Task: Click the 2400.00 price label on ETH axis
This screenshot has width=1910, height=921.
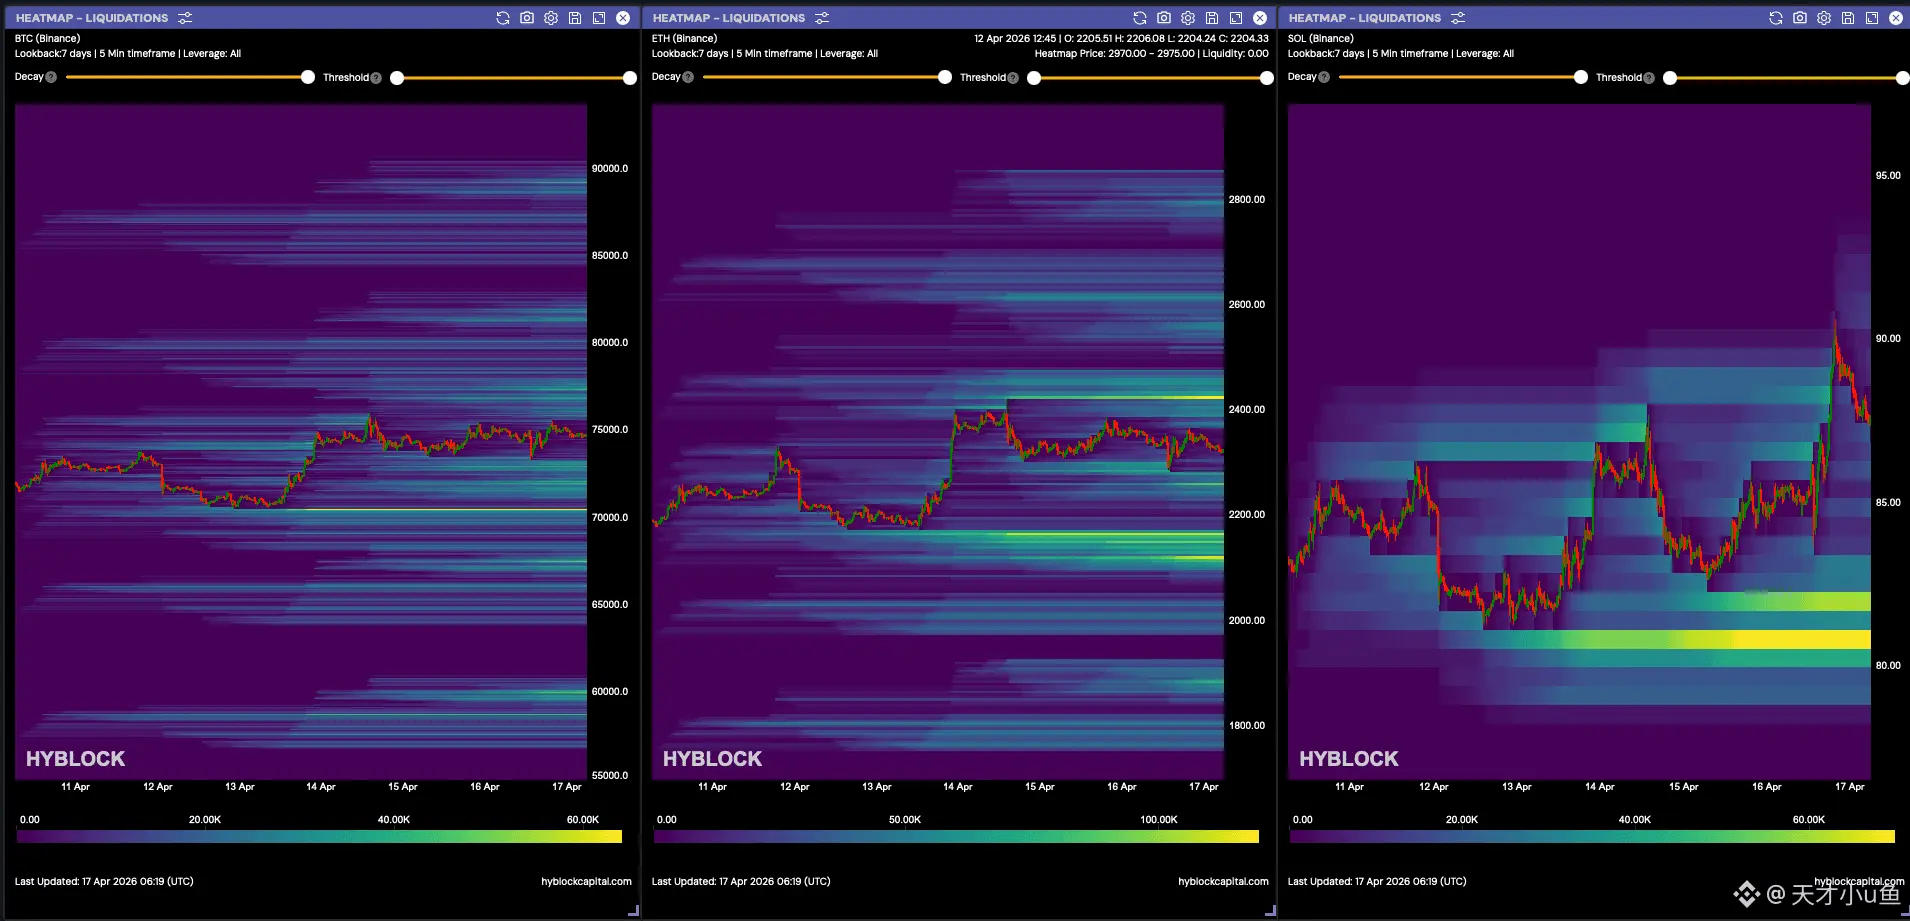Action: 1247,409
